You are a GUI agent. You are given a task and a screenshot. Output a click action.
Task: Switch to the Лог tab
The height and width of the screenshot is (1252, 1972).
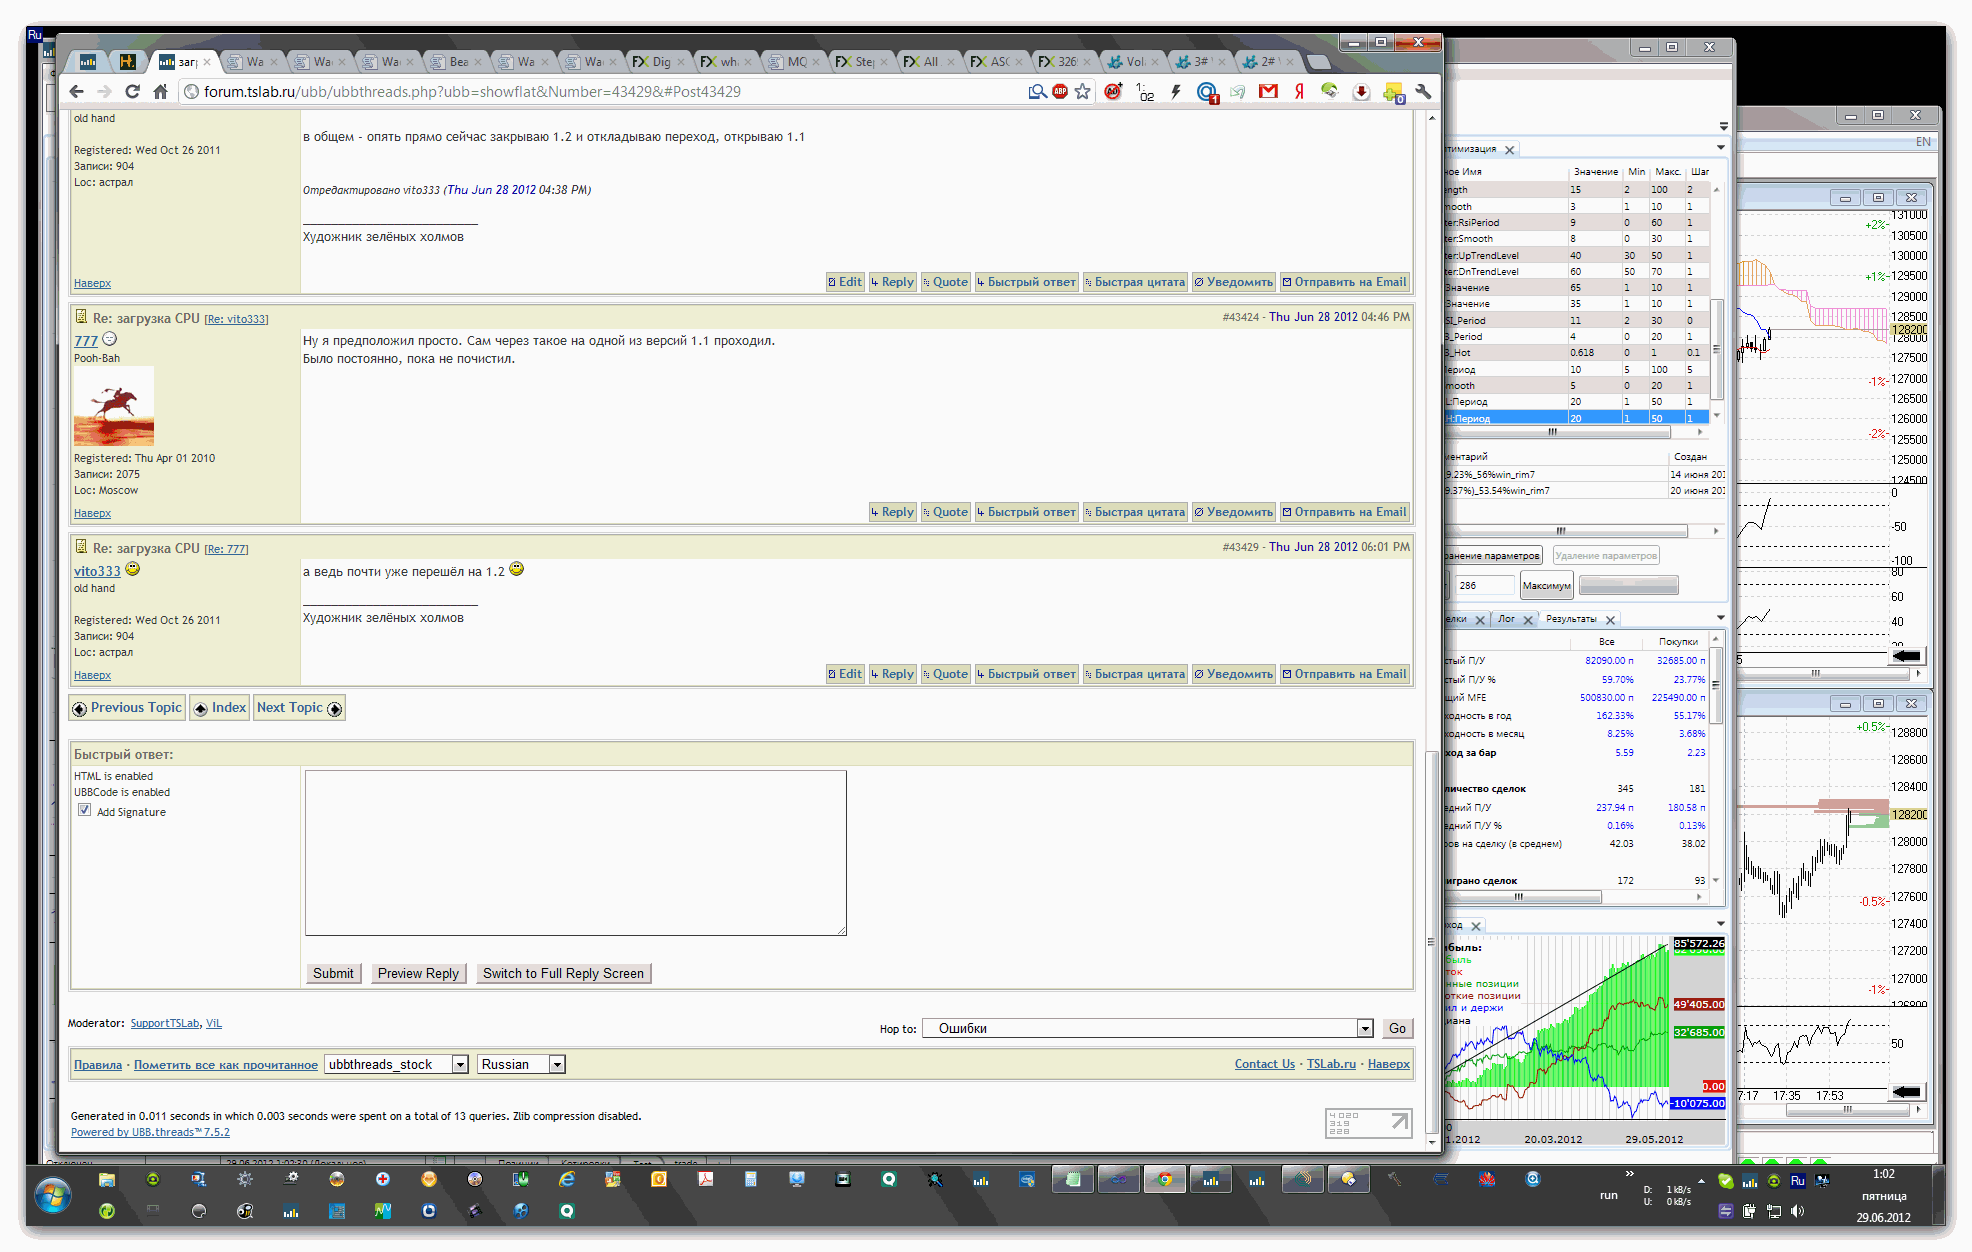pyautogui.click(x=1506, y=619)
